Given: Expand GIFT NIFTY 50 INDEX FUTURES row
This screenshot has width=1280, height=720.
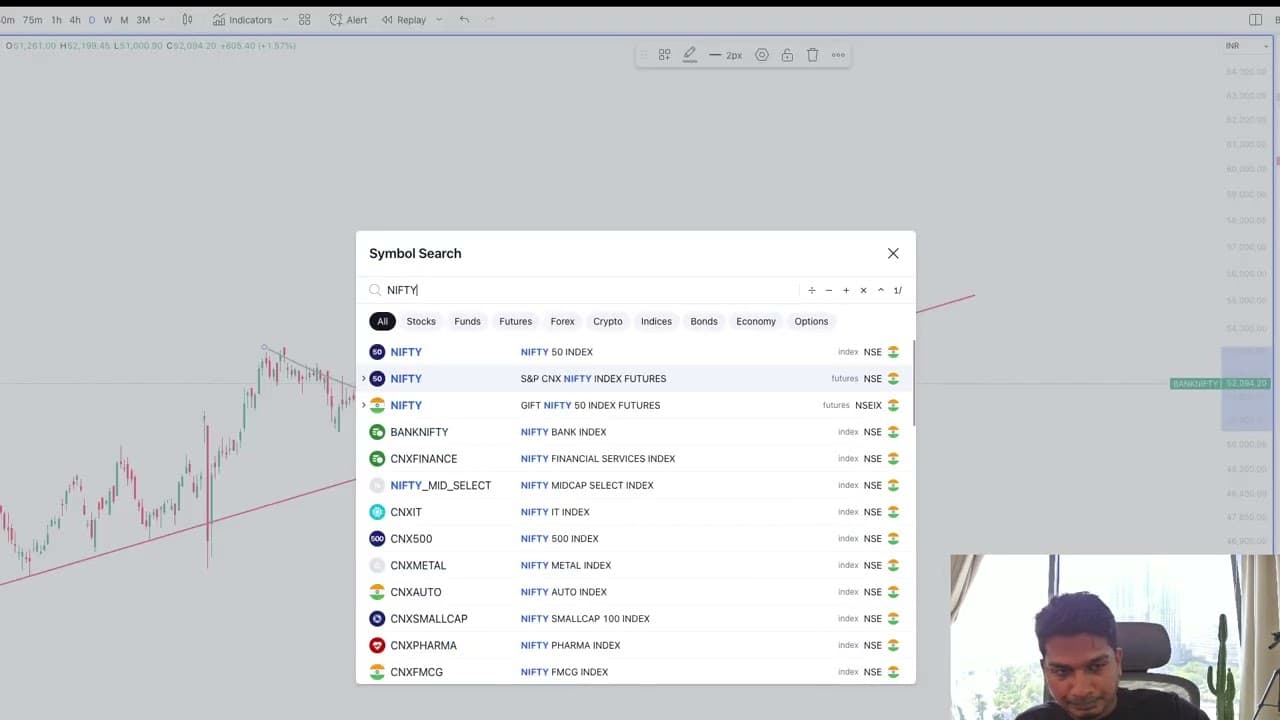Looking at the screenshot, I should [363, 405].
